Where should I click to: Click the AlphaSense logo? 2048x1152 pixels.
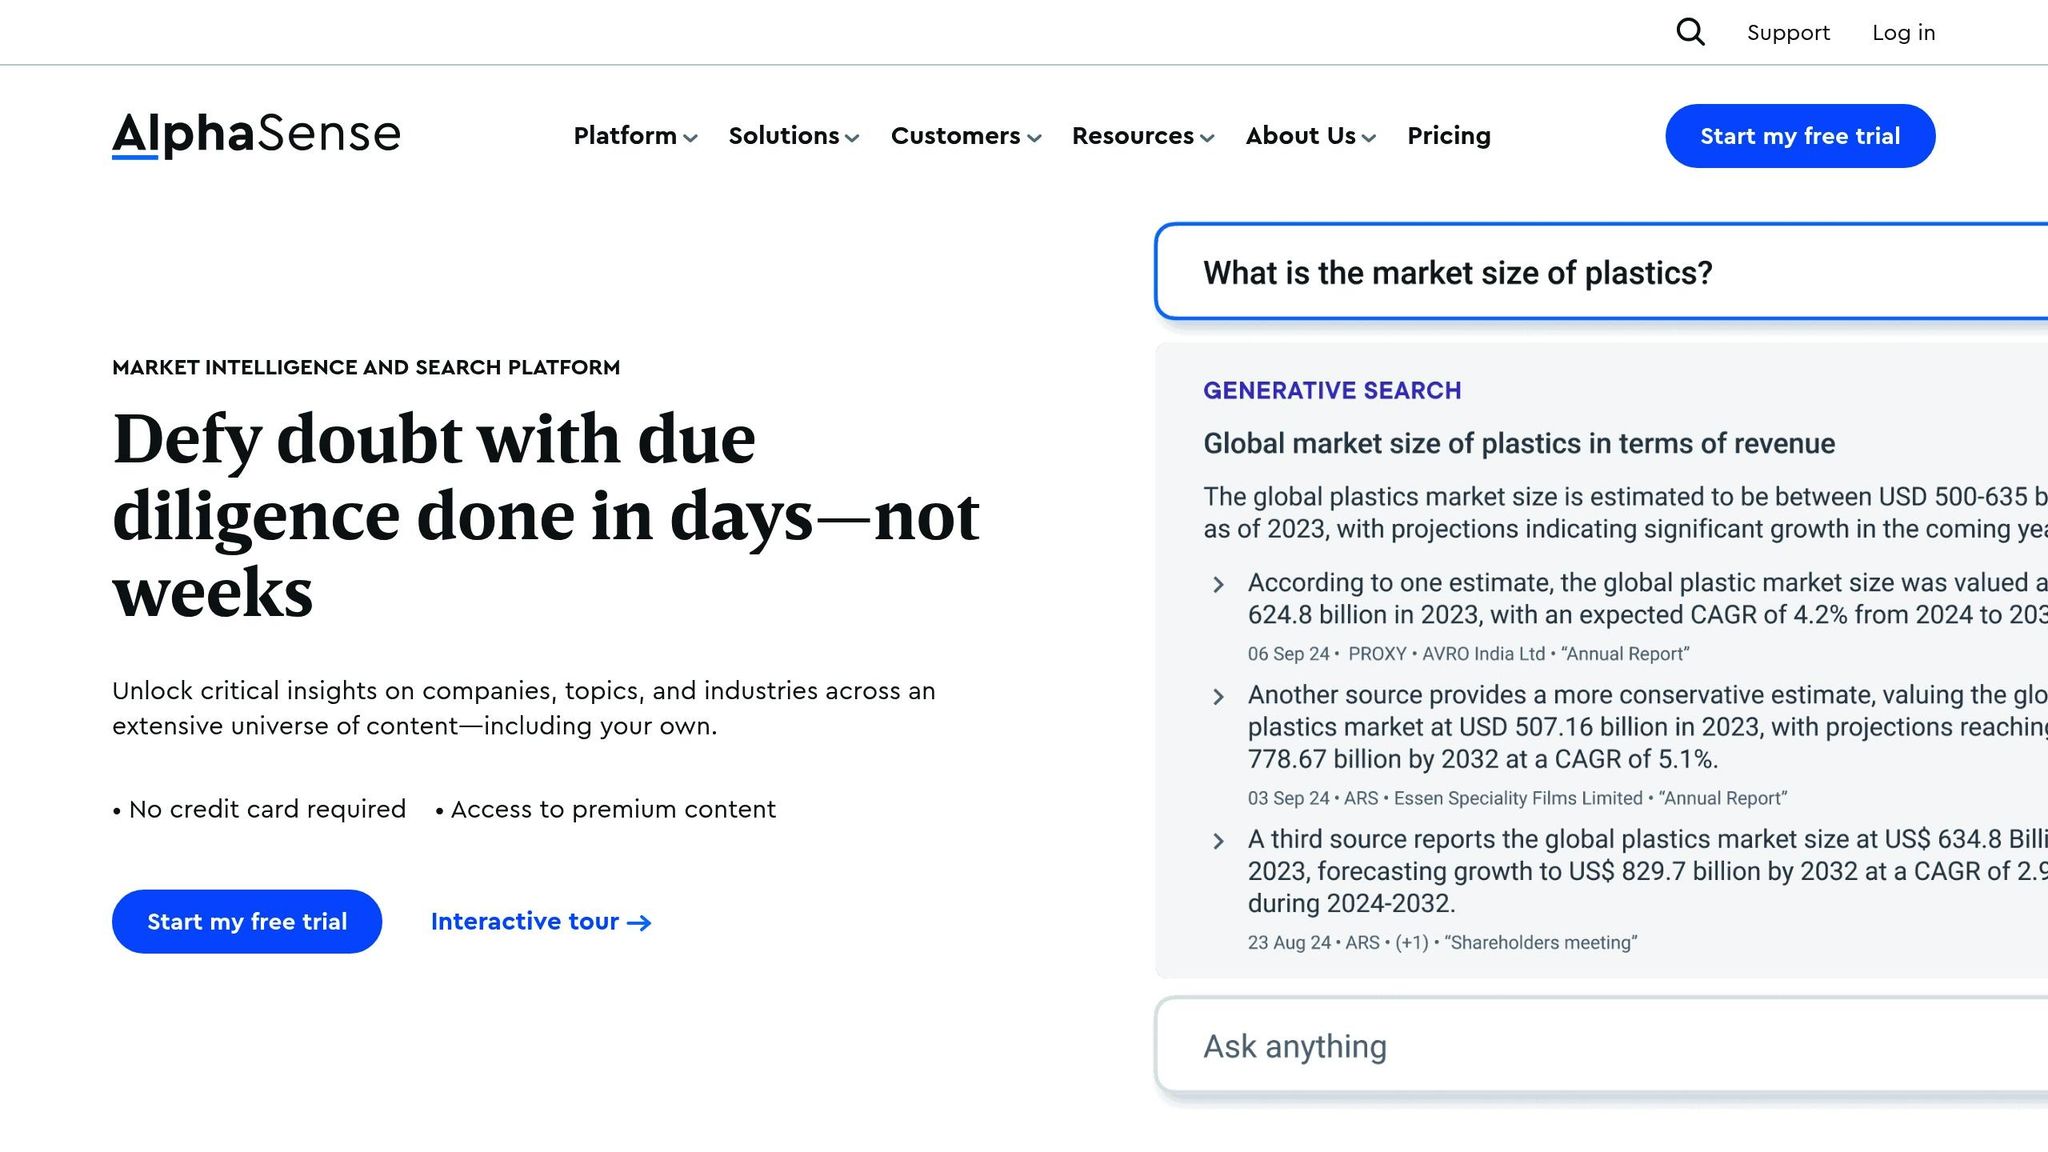click(256, 135)
